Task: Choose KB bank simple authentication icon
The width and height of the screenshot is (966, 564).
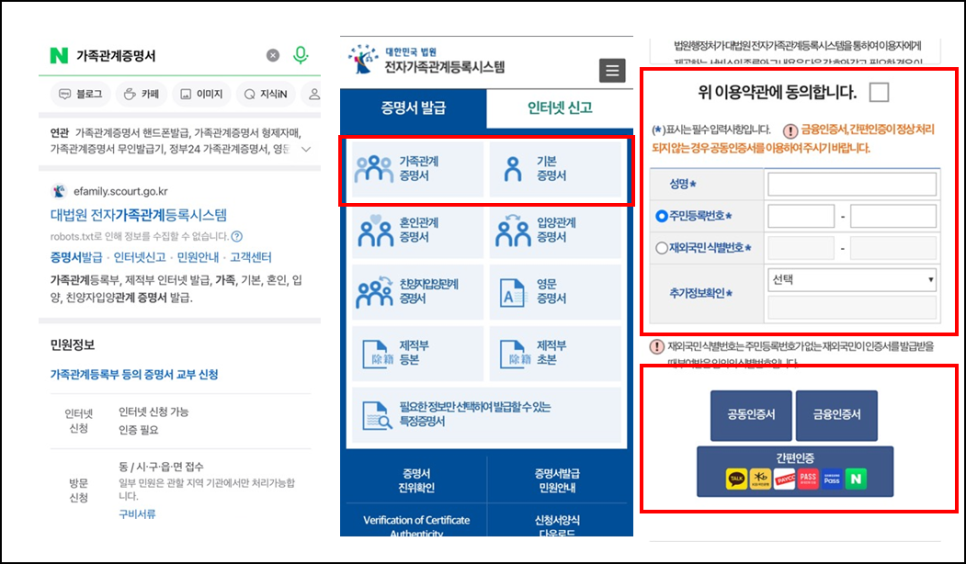Action: (760, 479)
